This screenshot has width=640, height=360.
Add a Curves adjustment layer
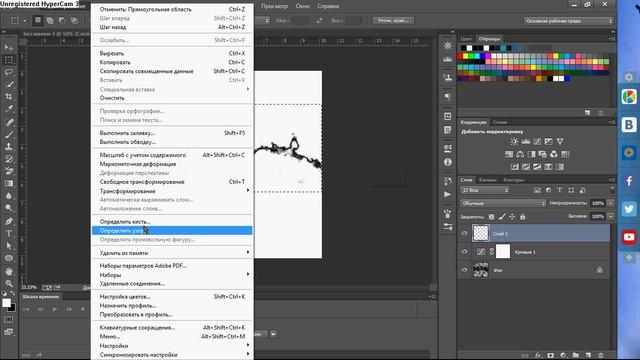point(537,141)
